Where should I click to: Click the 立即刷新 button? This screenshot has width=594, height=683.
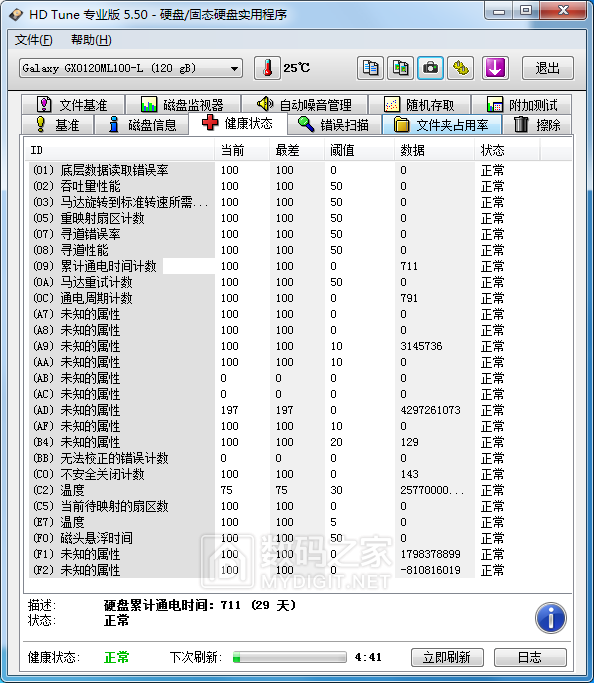[x=447, y=657]
